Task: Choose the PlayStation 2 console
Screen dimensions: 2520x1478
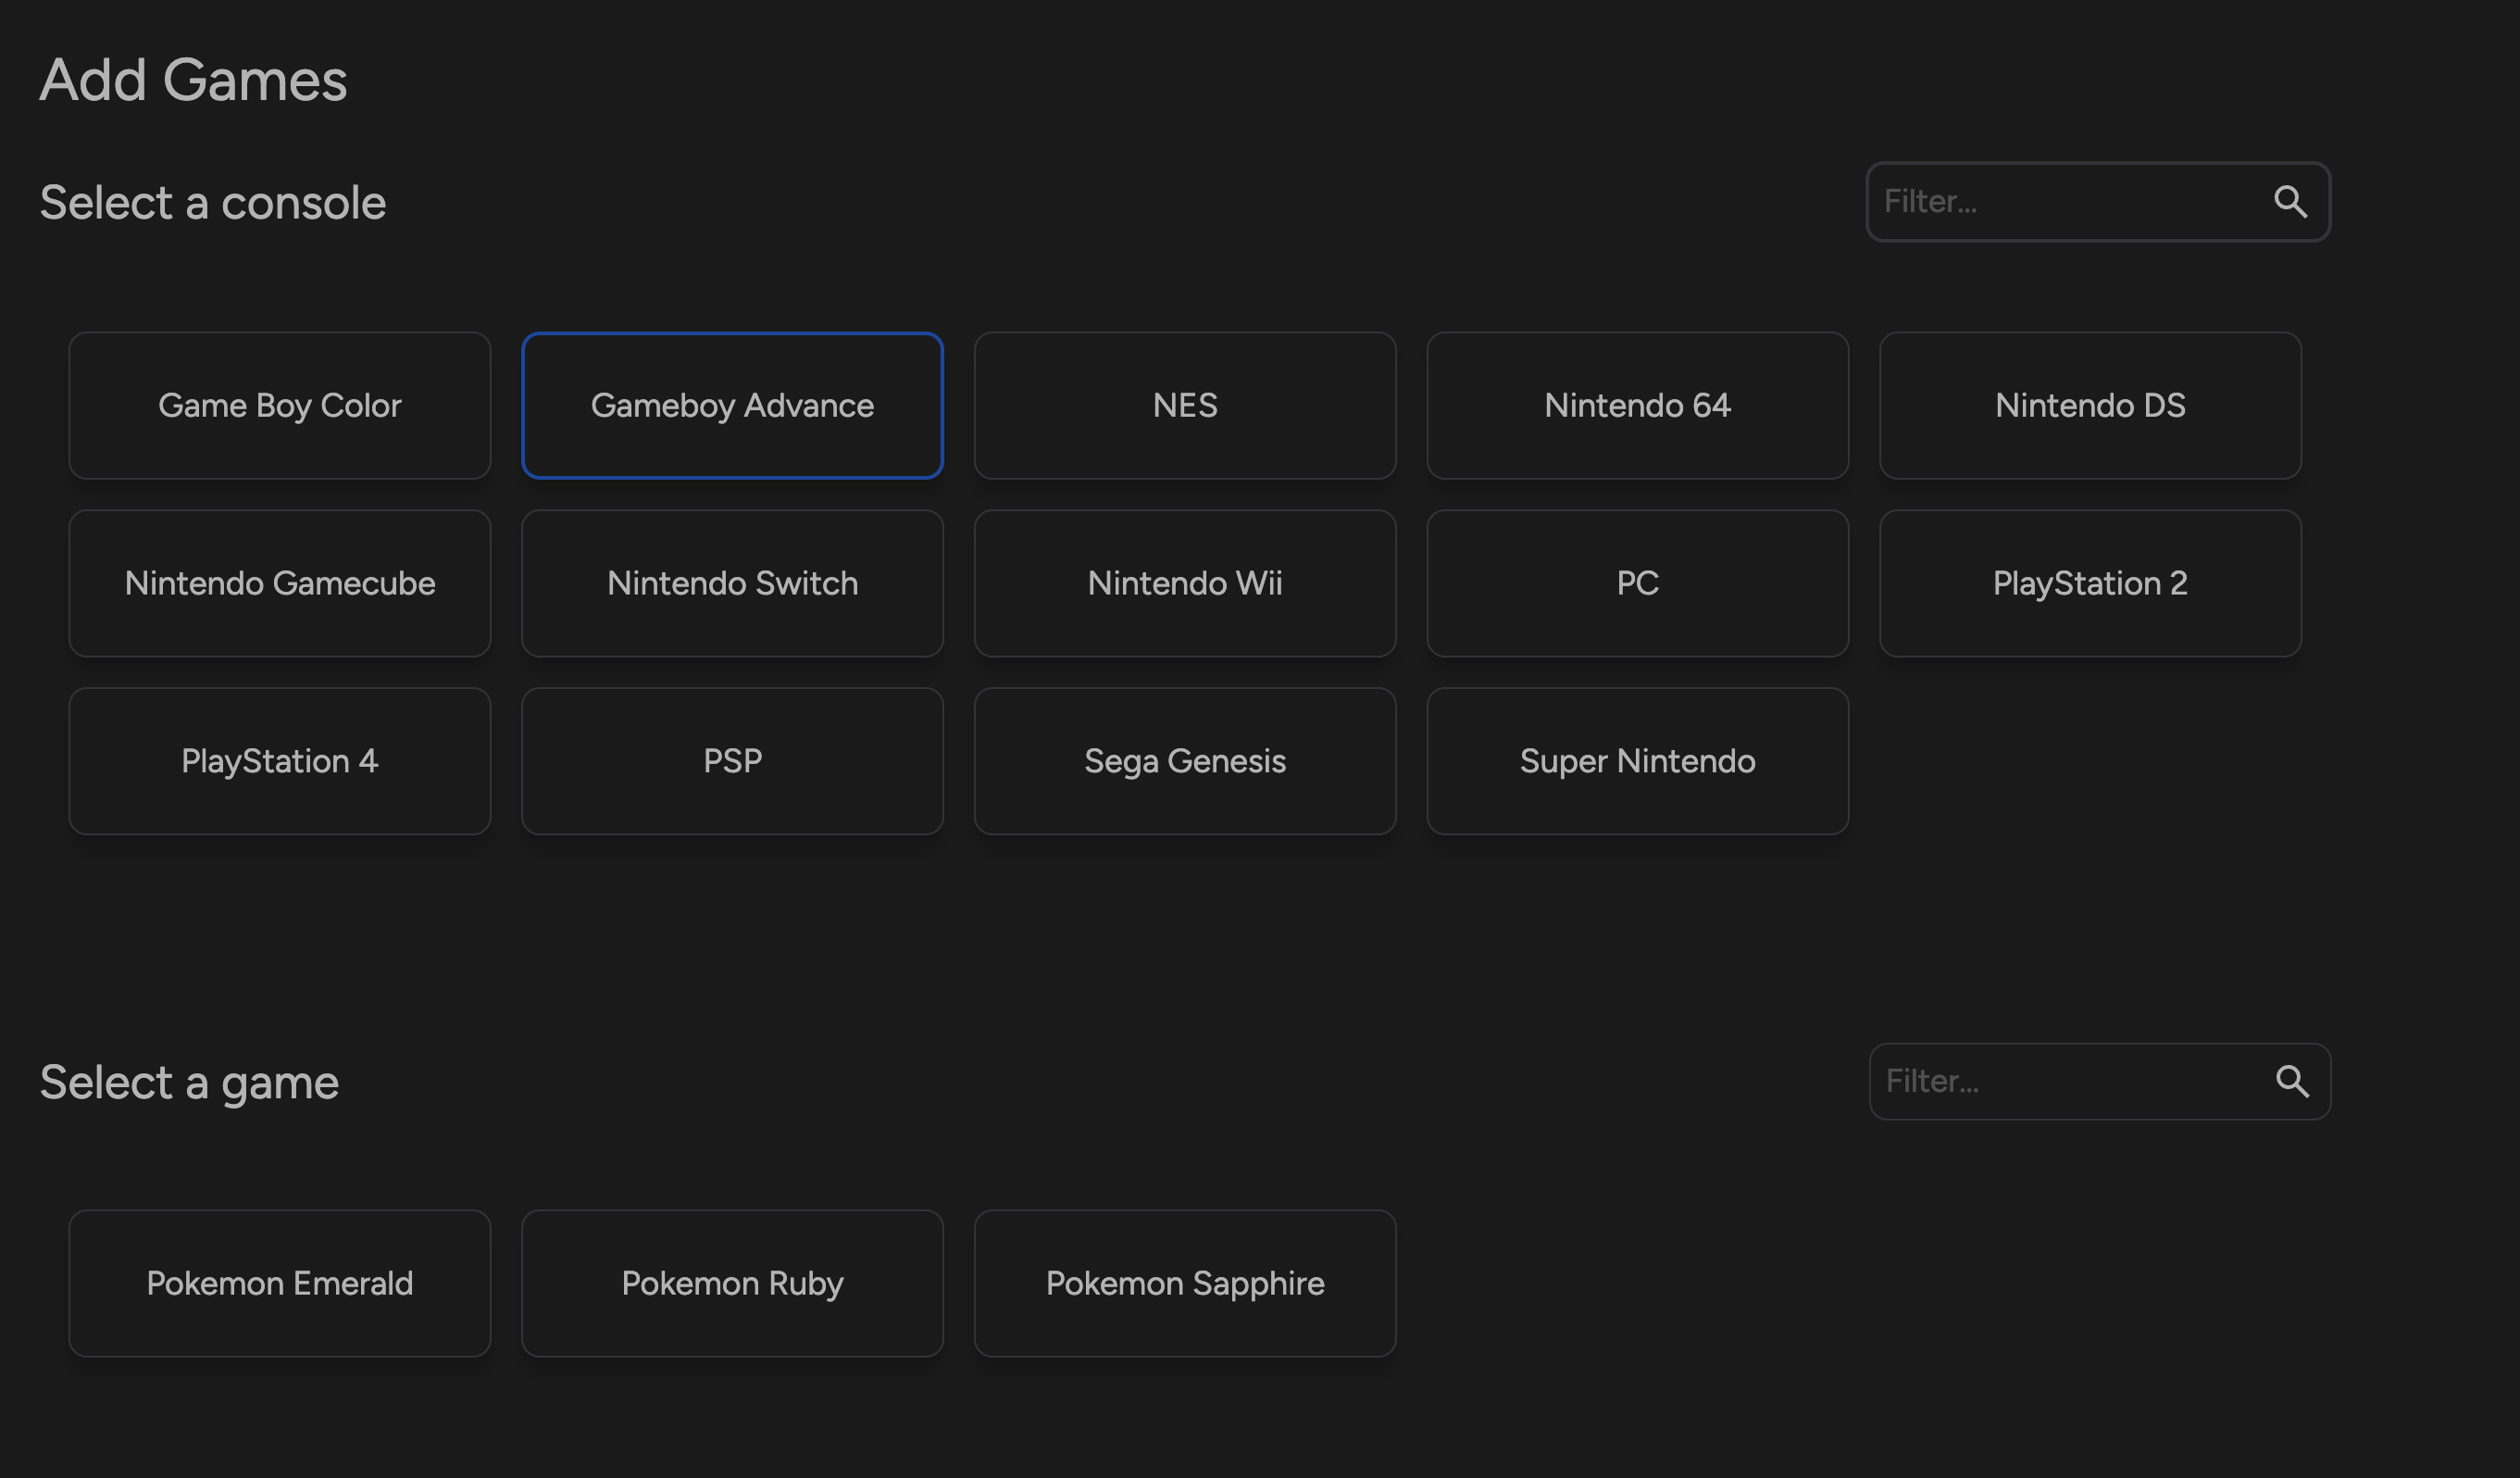Action: tap(2090, 583)
